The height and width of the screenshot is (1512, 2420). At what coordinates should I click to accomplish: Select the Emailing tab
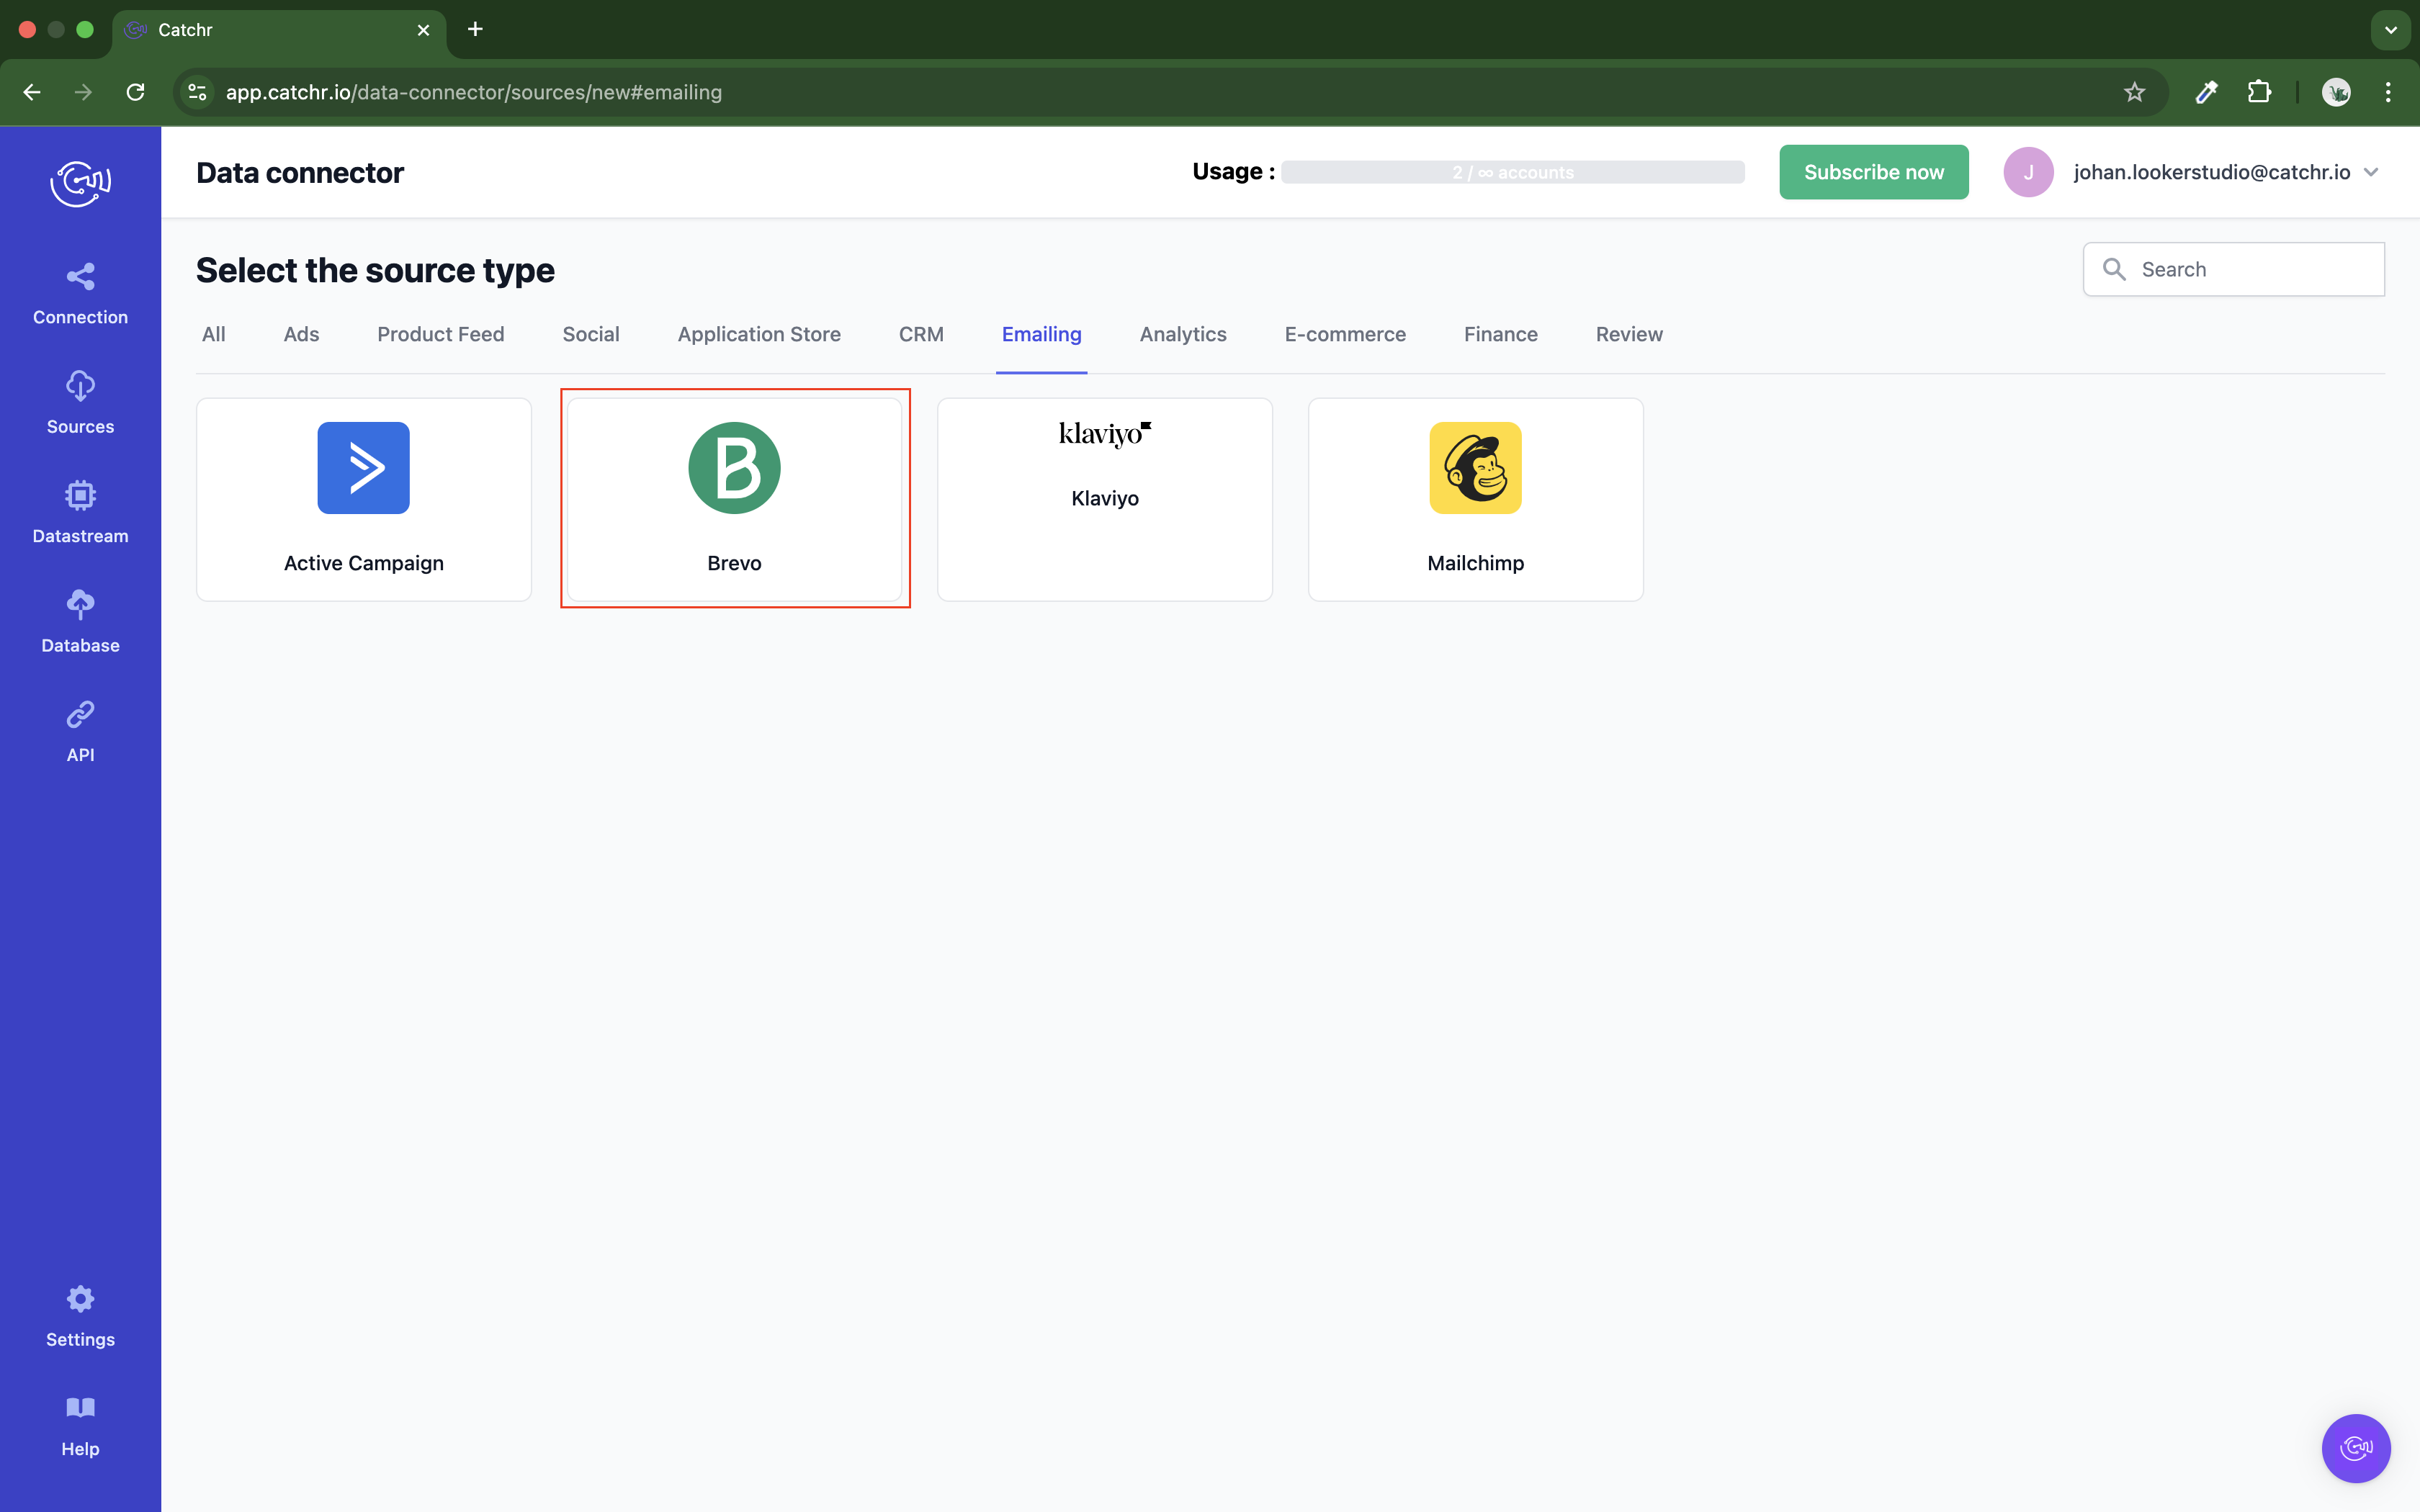(1041, 334)
